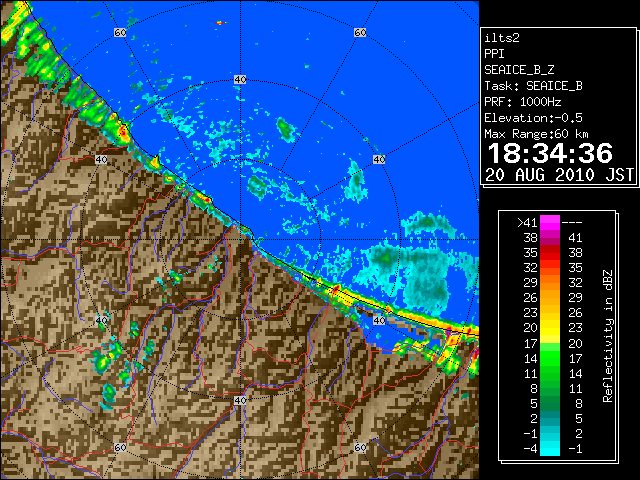Pick the cyan -4 dBZ legend swatch

click(550, 449)
